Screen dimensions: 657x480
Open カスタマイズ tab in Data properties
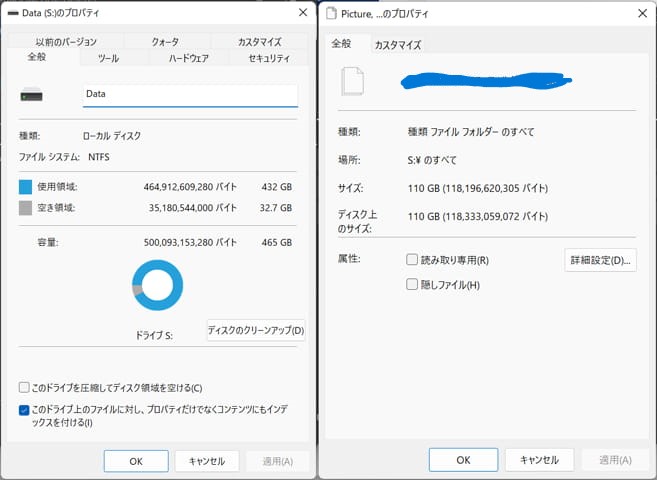click(x=260, y=41)
